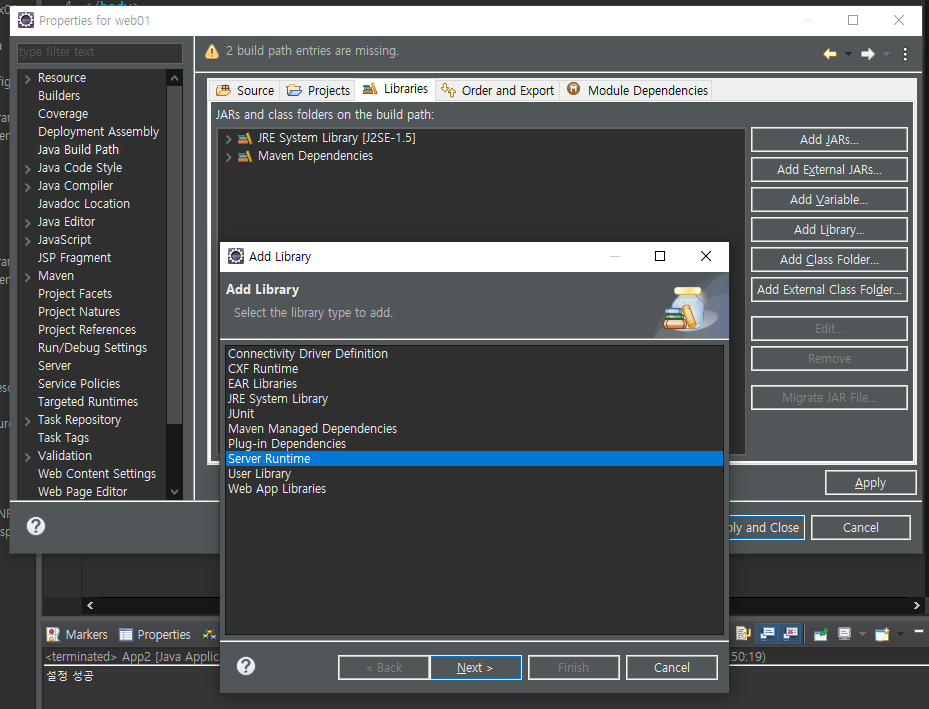The image size is (929, 709).
Task: Click the Add Library... button
Action: pyautogui.click(x=829, y=230)
